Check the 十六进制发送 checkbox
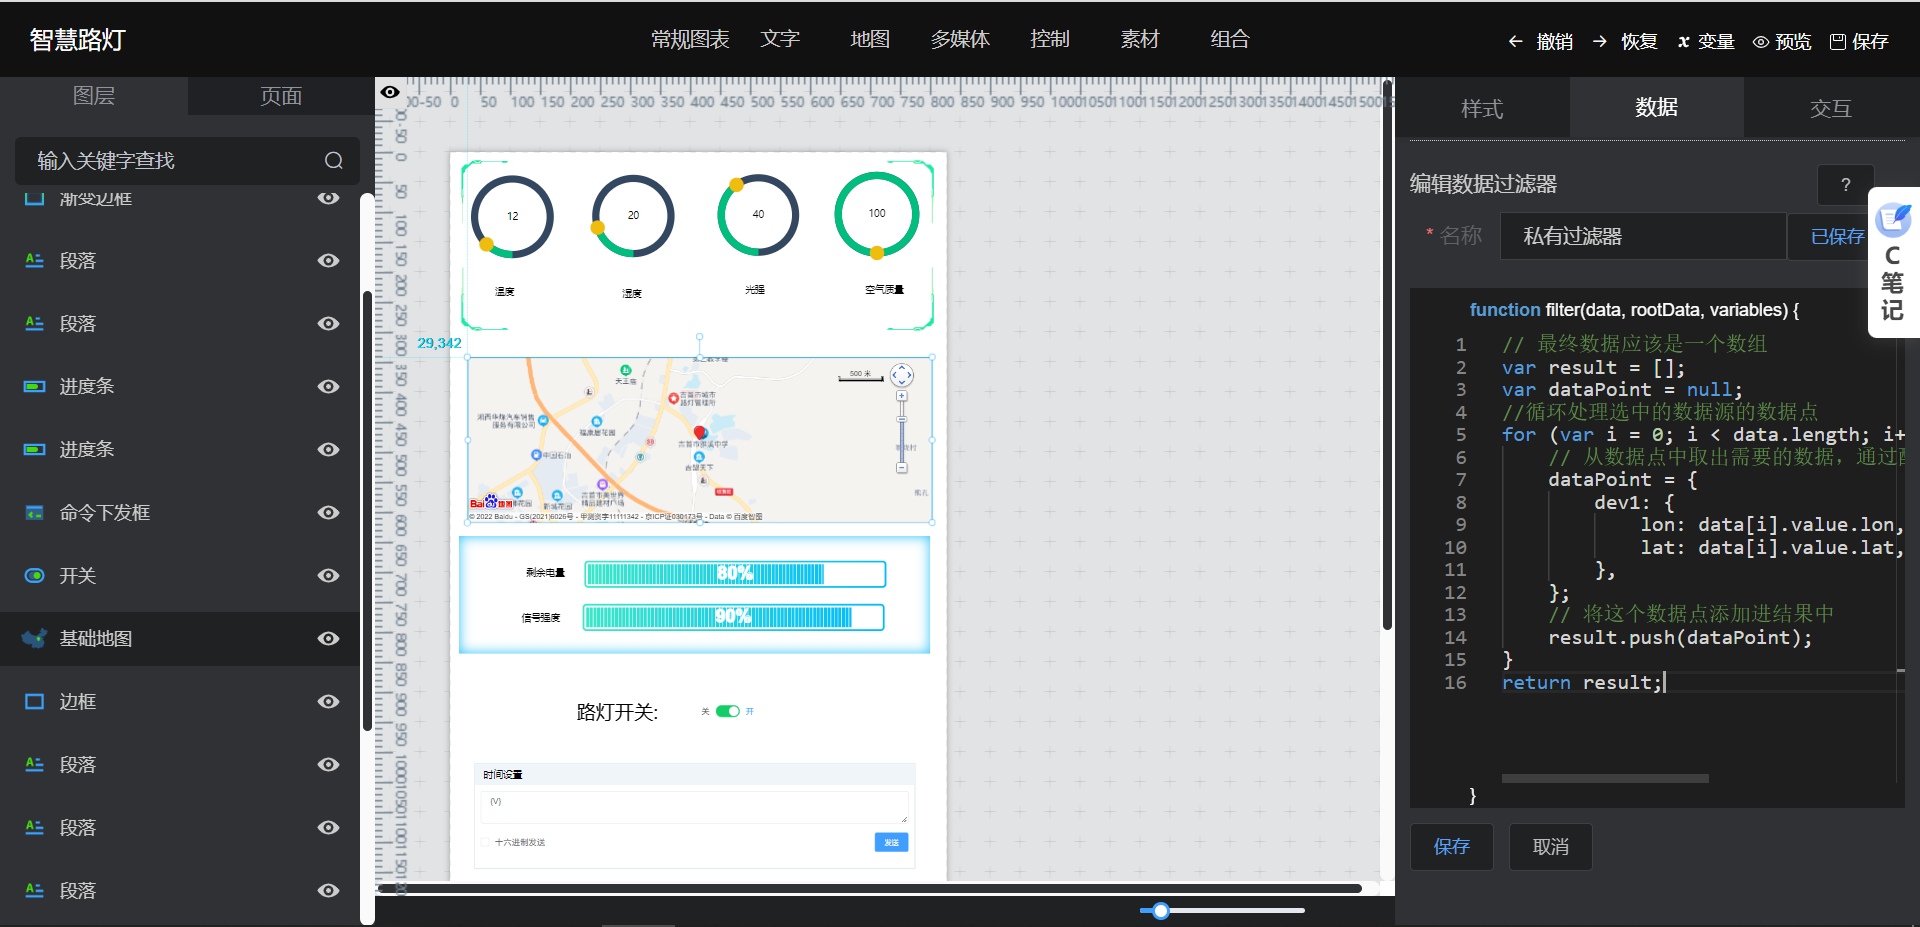This screenshot has height=927, width=1920. (x=485, y=842)
